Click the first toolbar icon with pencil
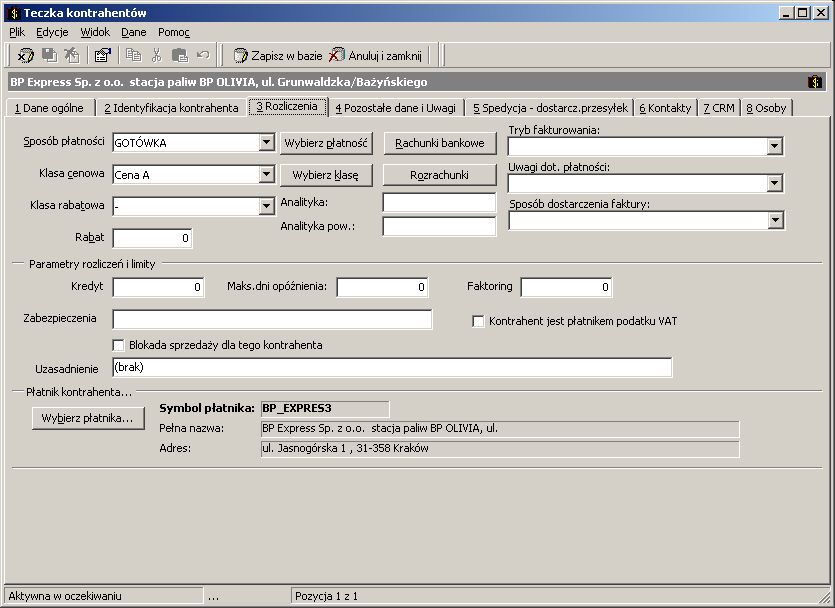Image resolution: width=835 pixels, height=608 pixels. click(x=24, y=55)
